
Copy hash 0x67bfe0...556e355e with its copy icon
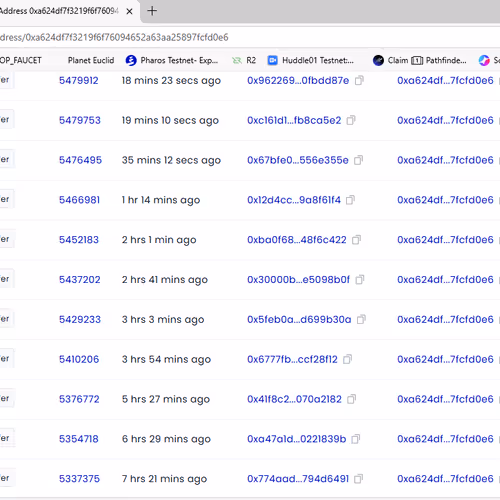[358, 160]
